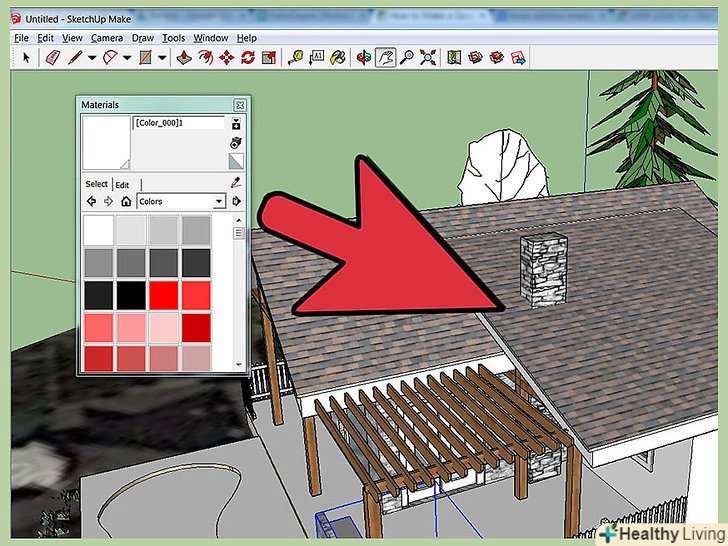
Task: Pick the pure black color swatch
Action: click(131, 295)
